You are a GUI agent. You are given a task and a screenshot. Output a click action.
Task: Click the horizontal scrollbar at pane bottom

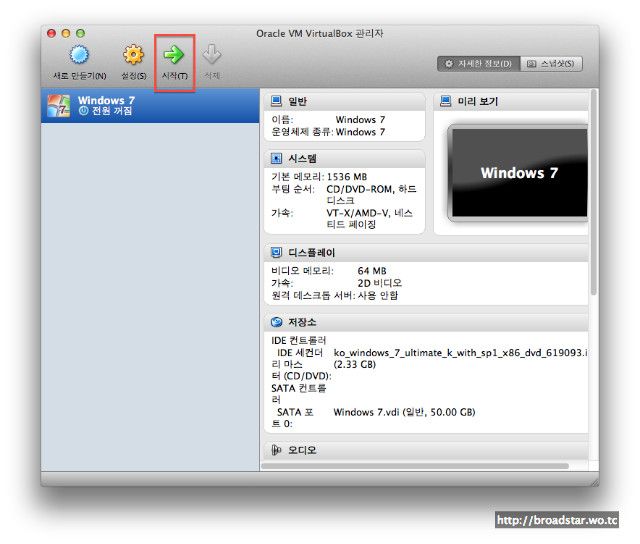(415, 466)
